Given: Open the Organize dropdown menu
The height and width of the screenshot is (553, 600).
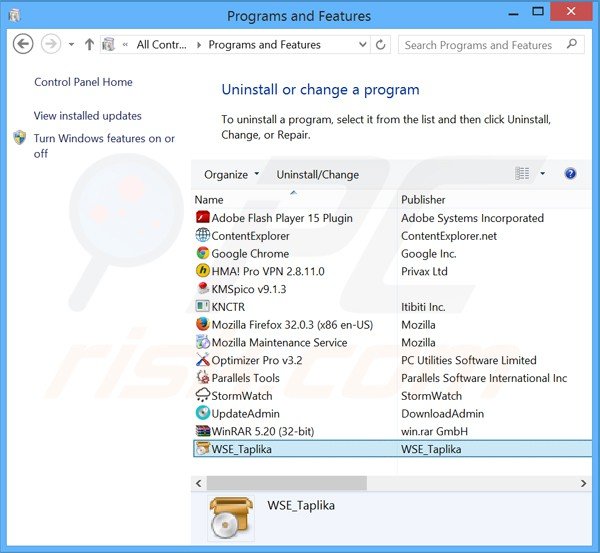Looking at the screenshot, I should 231,175.
